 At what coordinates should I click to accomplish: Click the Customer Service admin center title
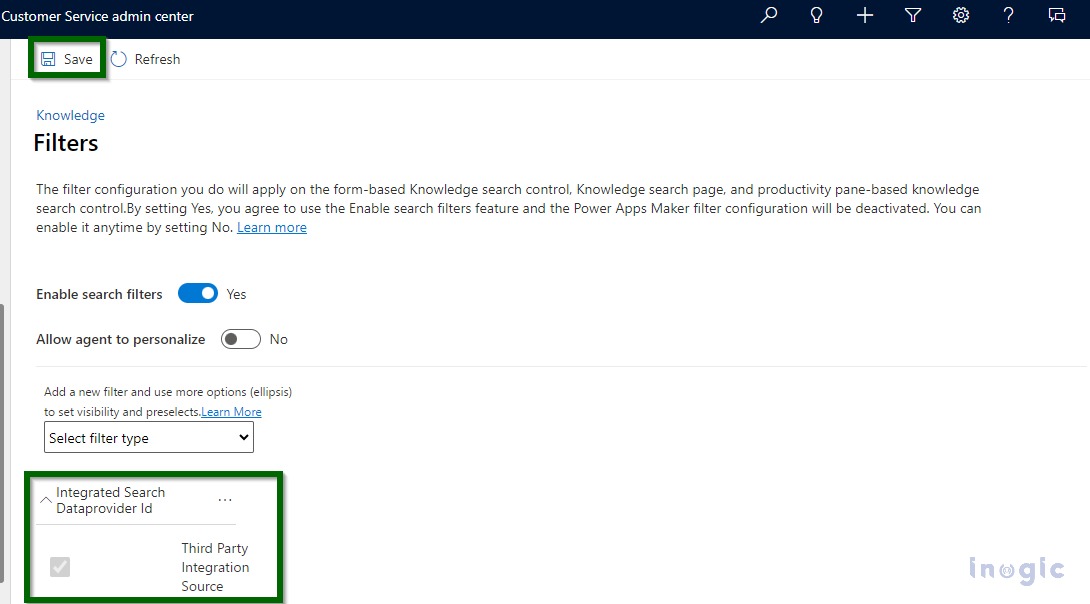[x=97, y=16]
